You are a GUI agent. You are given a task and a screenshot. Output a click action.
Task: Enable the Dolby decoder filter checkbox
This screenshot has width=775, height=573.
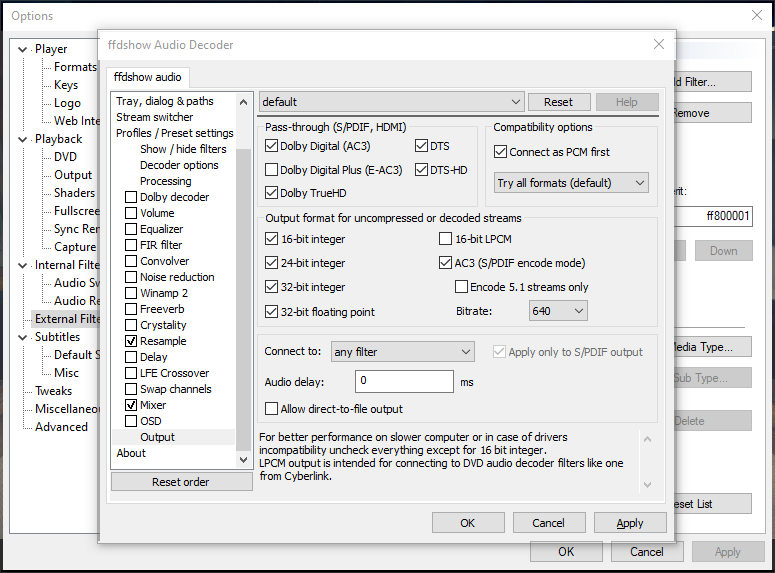131,197
